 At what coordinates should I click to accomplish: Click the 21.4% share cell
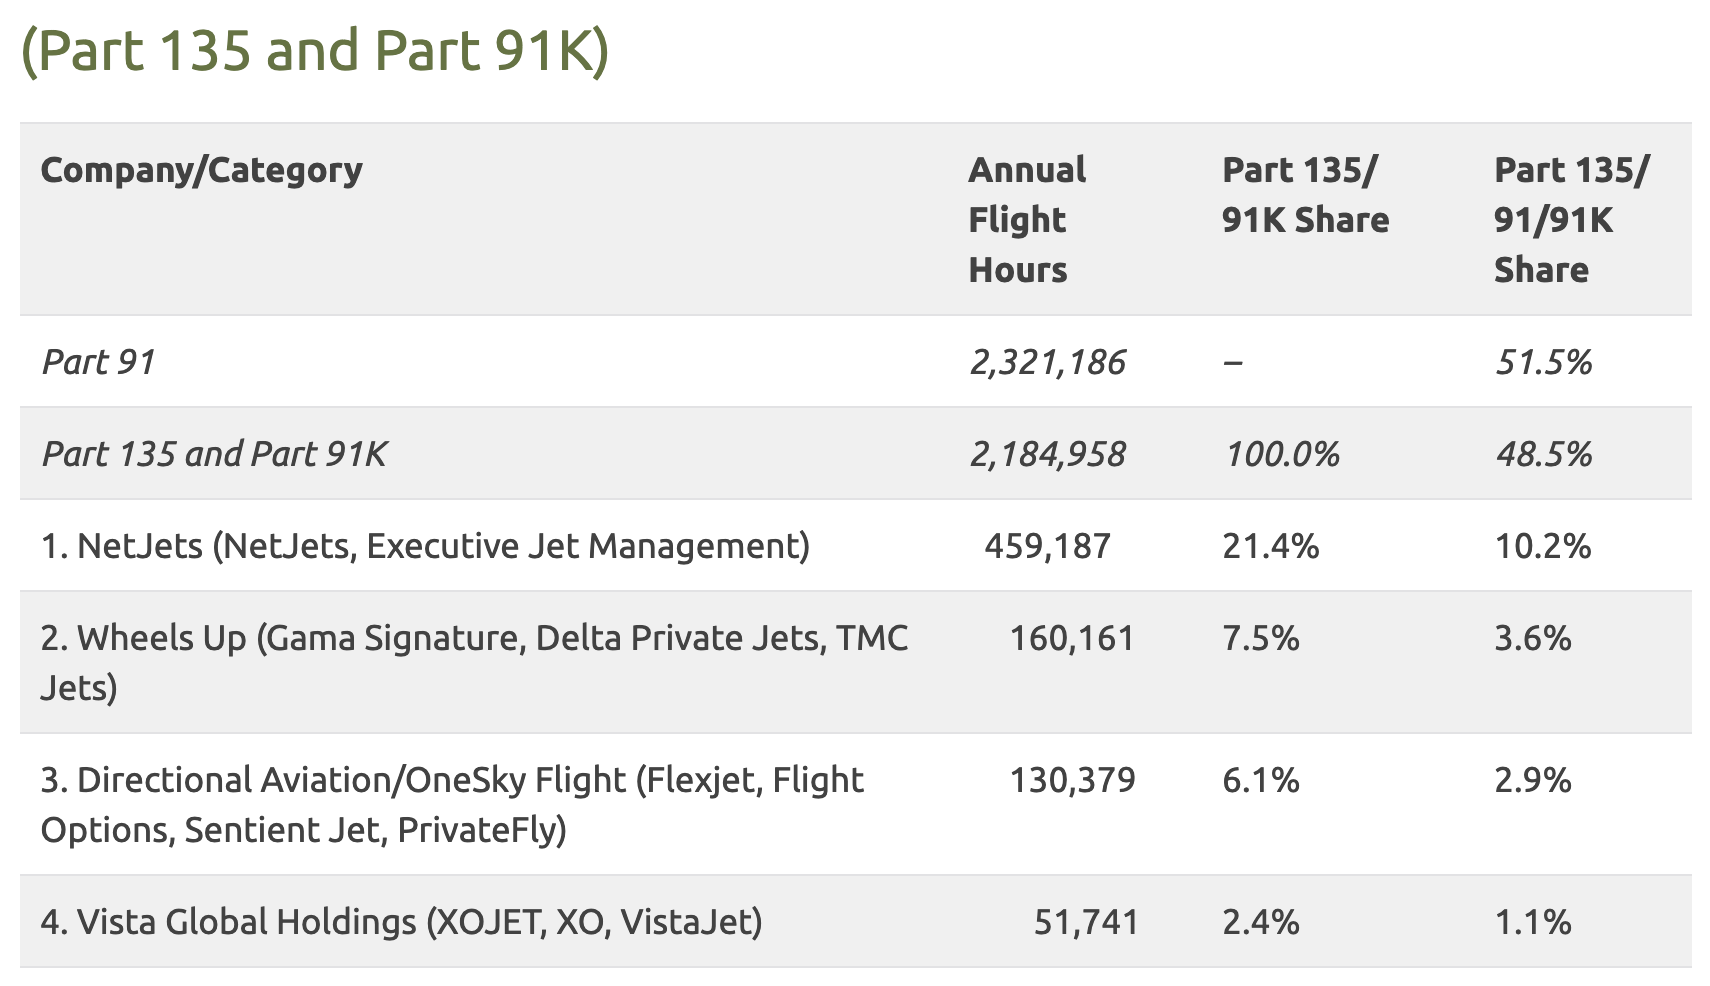(x=1270, y=546)
